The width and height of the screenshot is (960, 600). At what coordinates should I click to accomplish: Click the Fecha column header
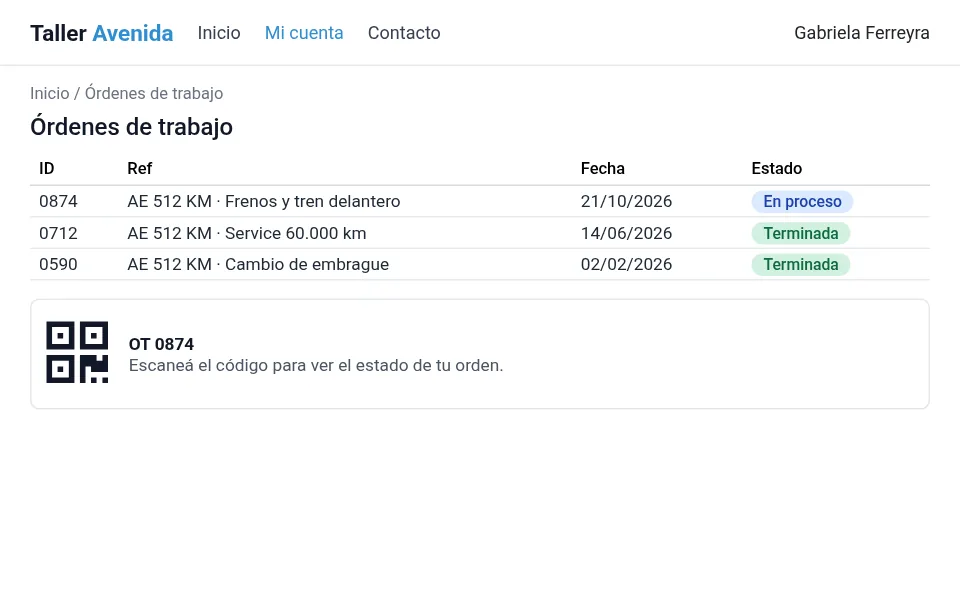tap(602, 168)
